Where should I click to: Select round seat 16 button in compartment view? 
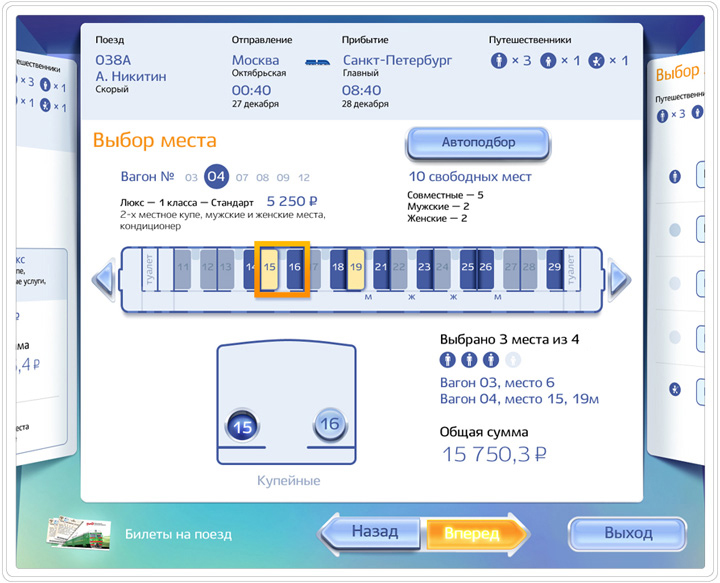click(330, 425)
